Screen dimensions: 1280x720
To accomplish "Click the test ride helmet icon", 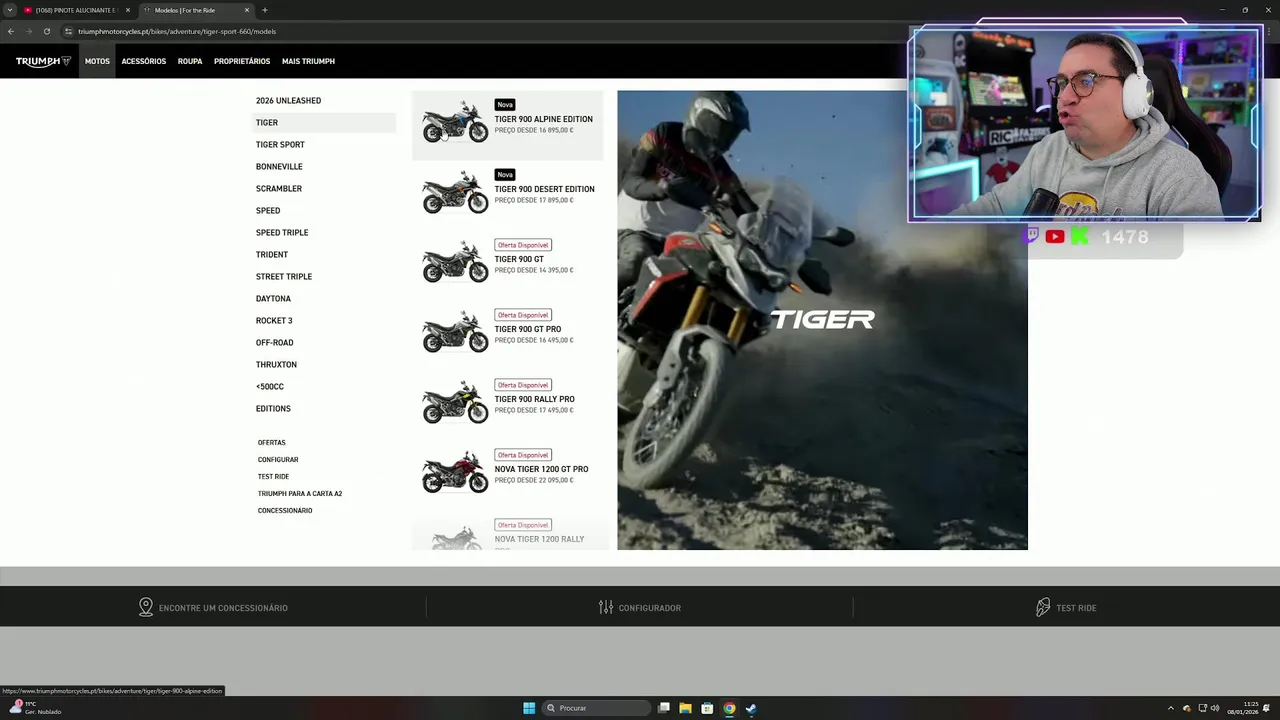I will tap(1043, 607).
